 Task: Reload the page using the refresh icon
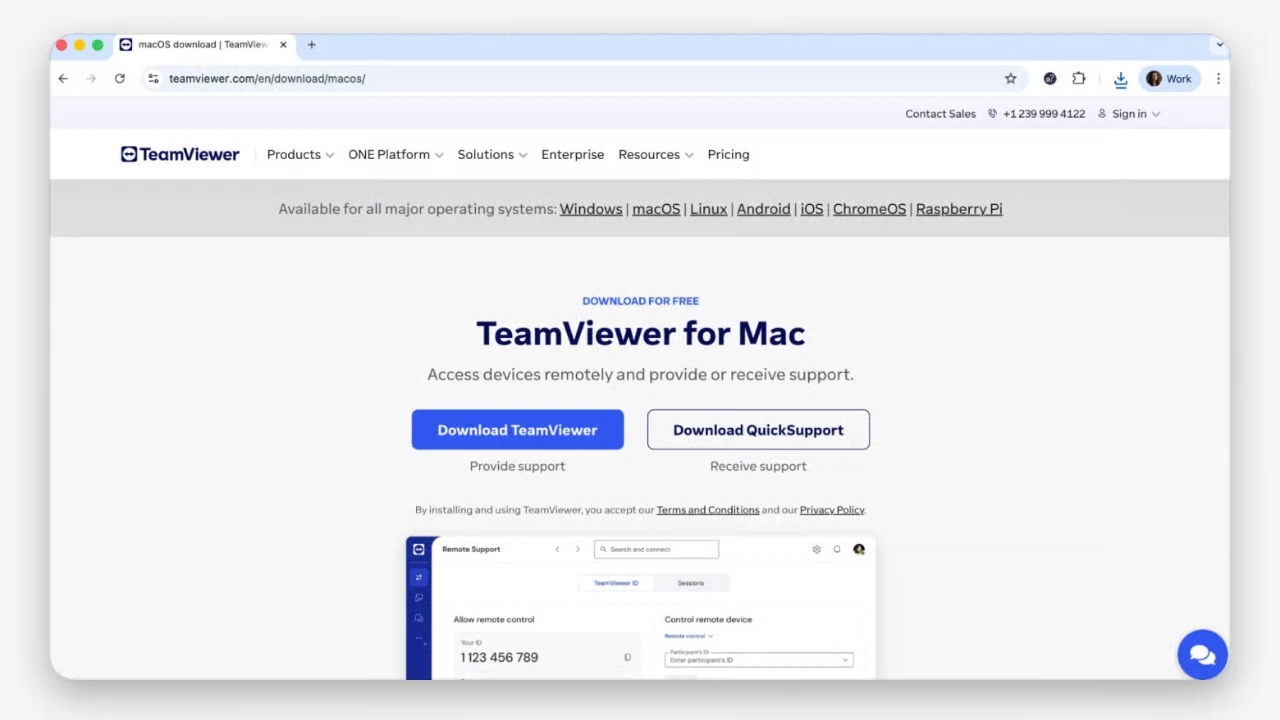tap(119, 78)
